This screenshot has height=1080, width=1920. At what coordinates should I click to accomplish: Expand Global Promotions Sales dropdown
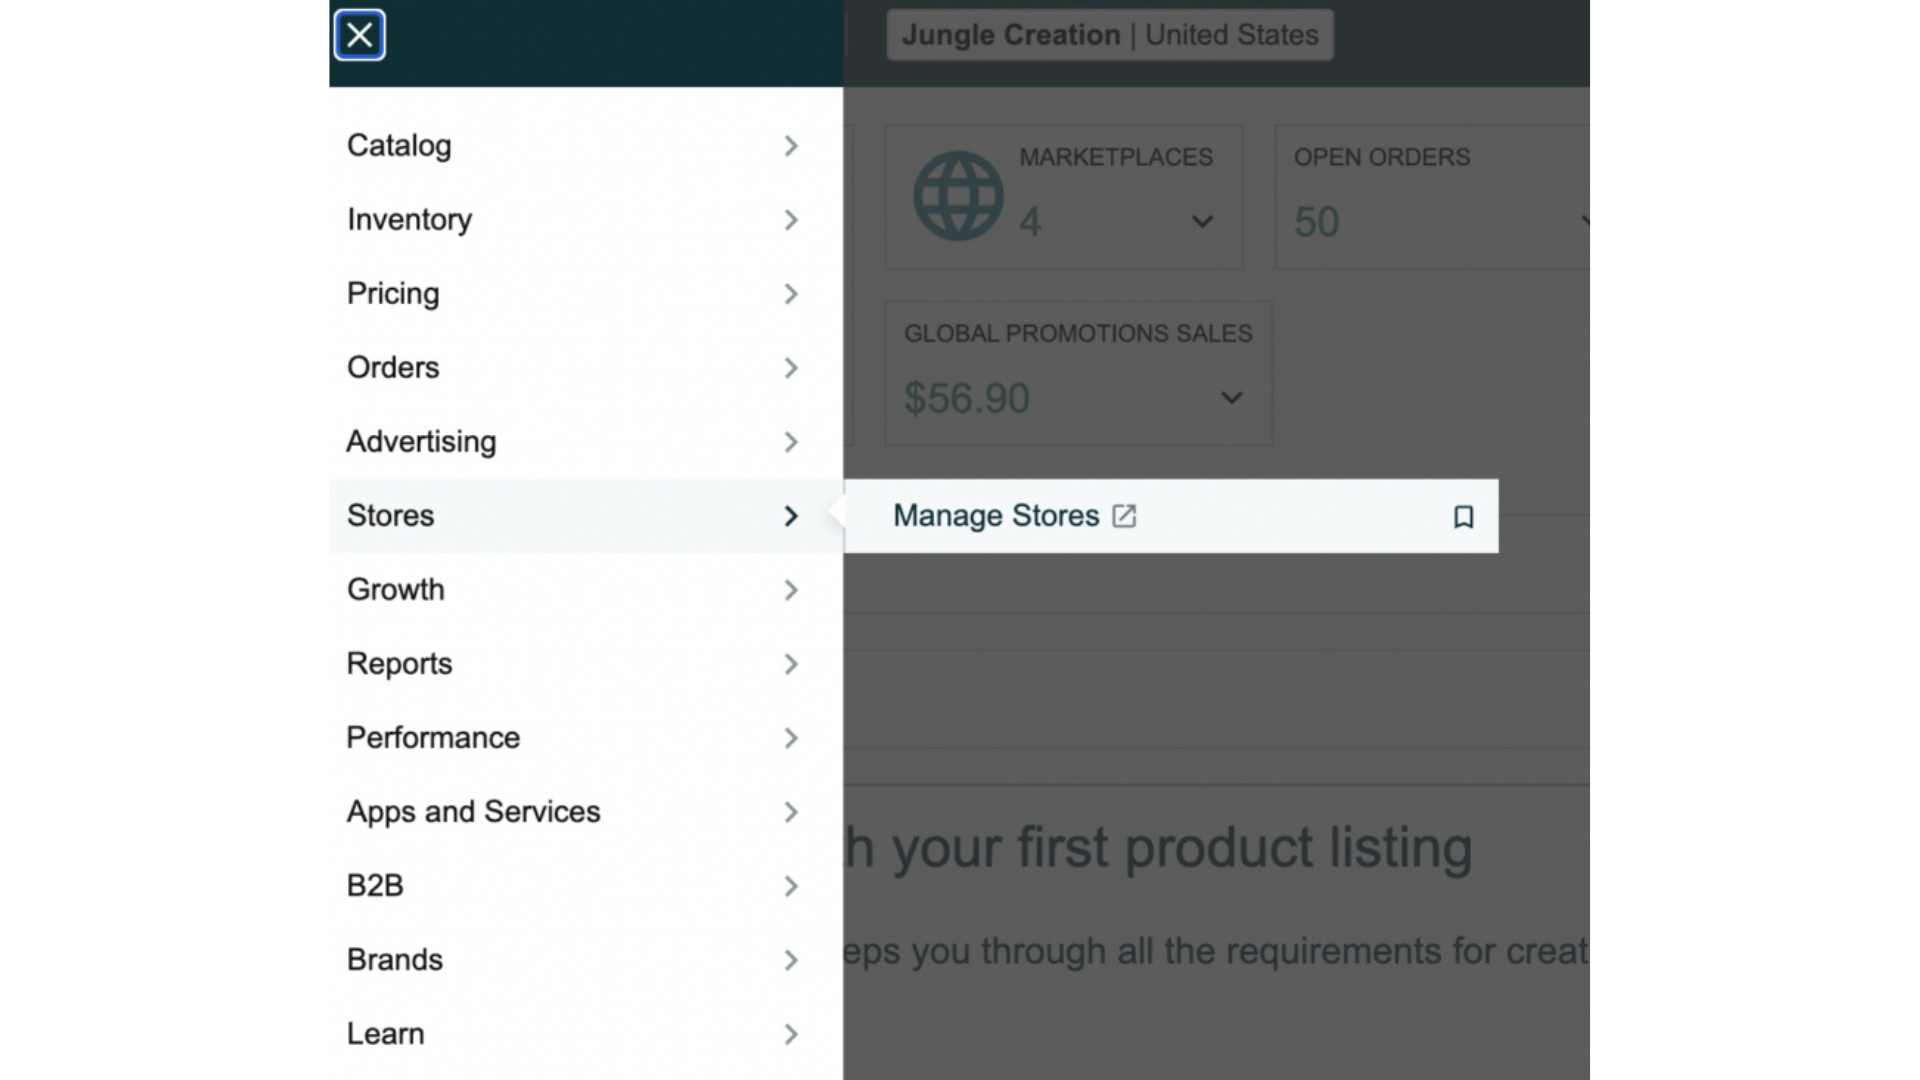1232,398
